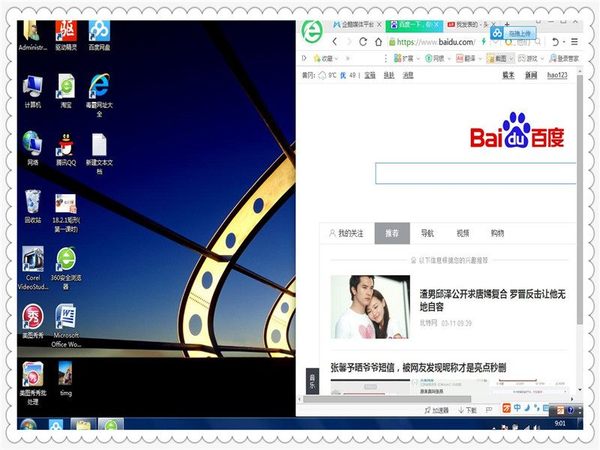Viewport: 600px width, 450px height.
Task: Open the file explorer taskbar icon
Action: 83,424
